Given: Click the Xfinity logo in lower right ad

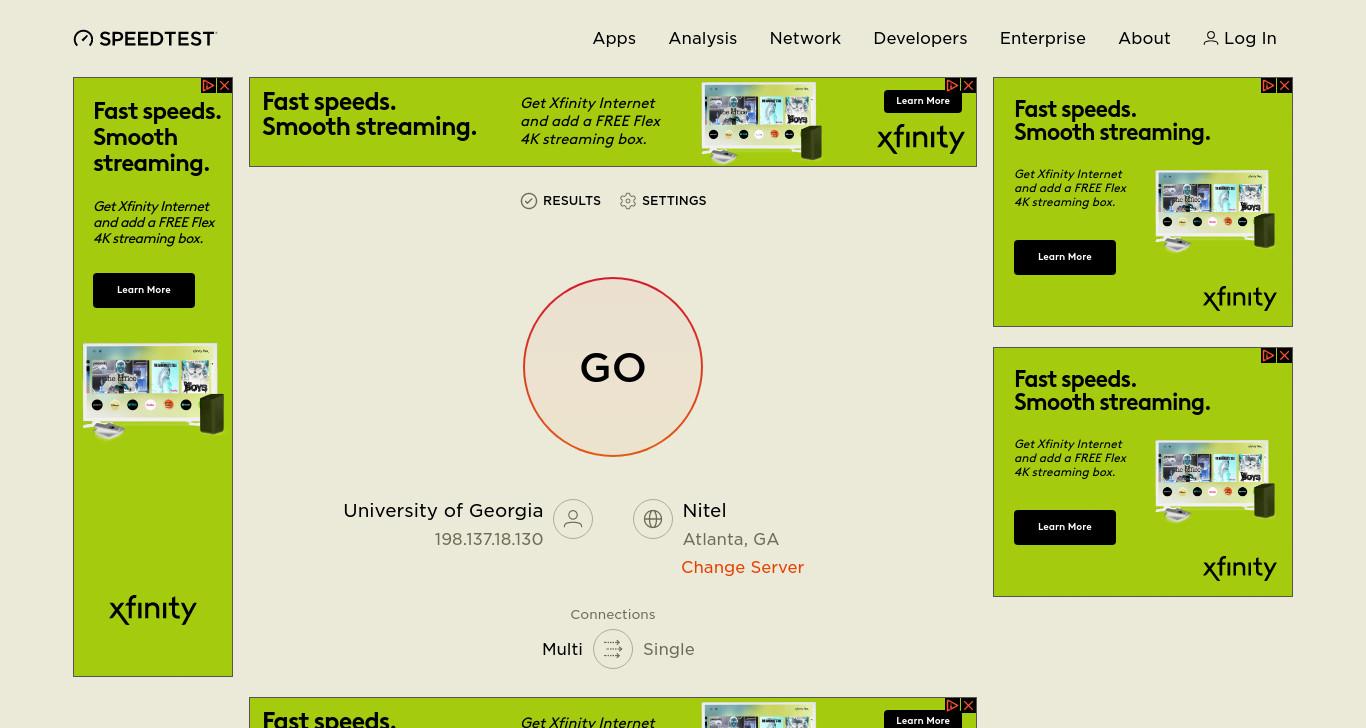Looking at the screenshot, I should point(1240,568).
